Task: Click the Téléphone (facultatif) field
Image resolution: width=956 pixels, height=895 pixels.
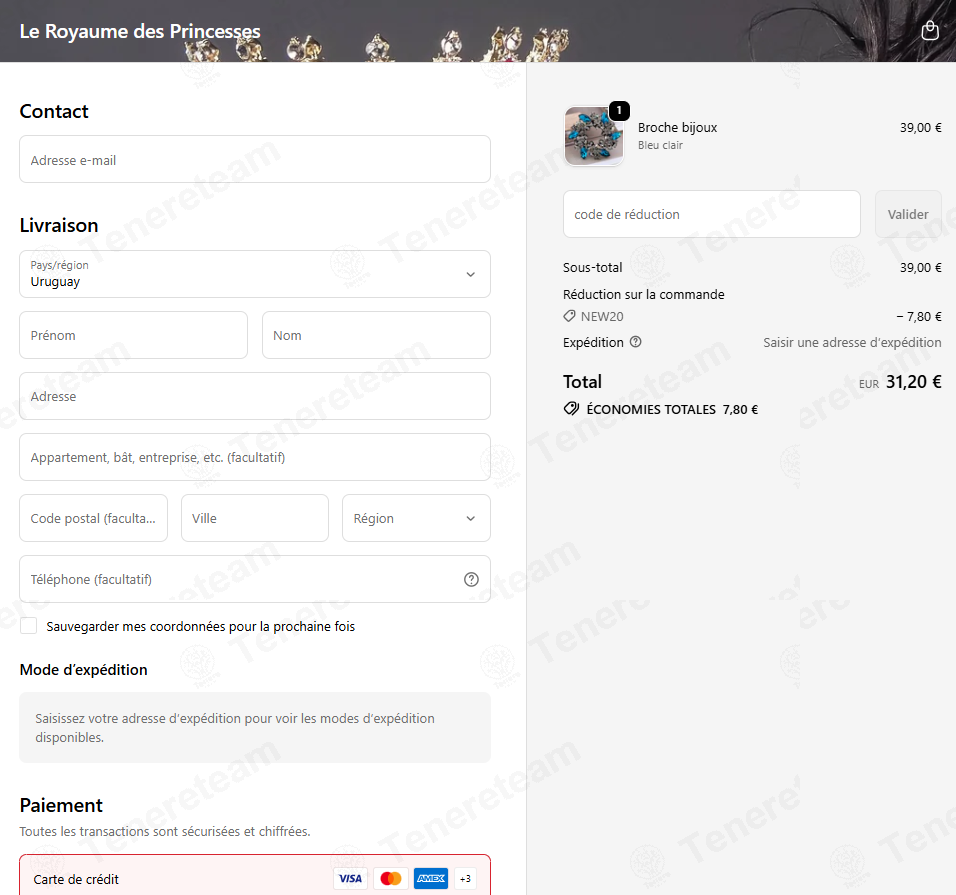Action: coord(255,579)
